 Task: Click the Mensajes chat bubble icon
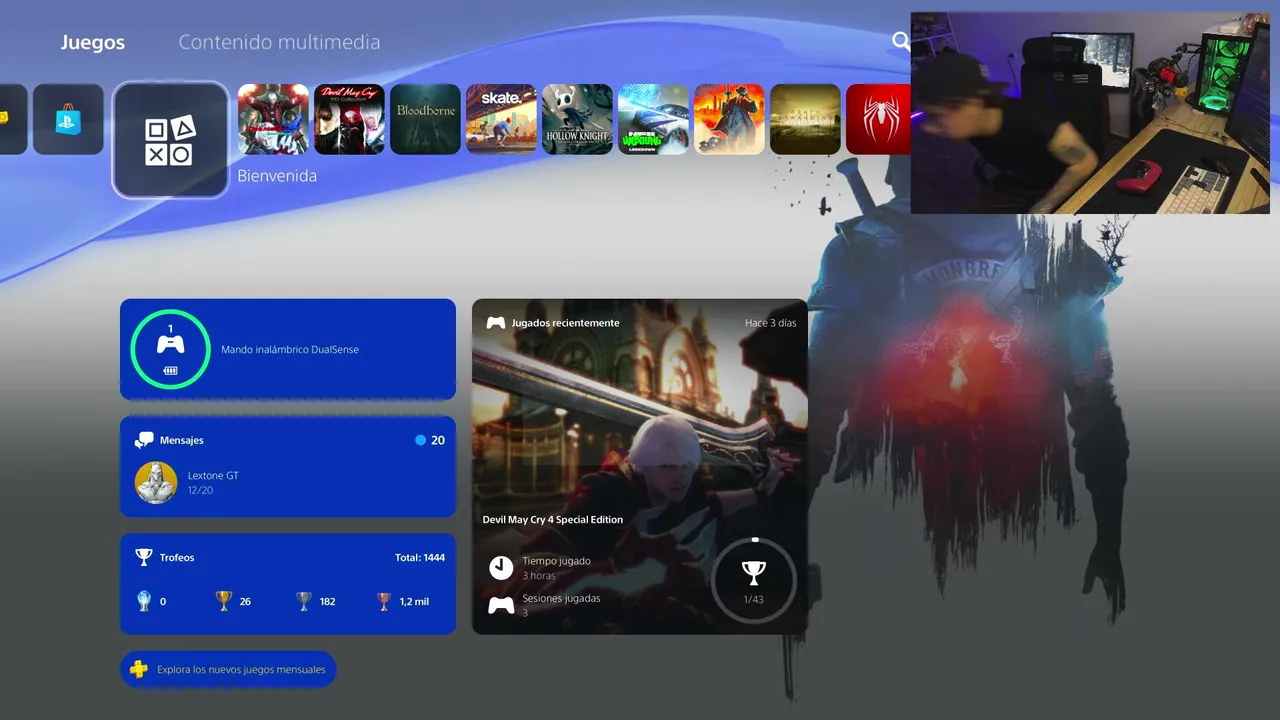coord(144,440)
